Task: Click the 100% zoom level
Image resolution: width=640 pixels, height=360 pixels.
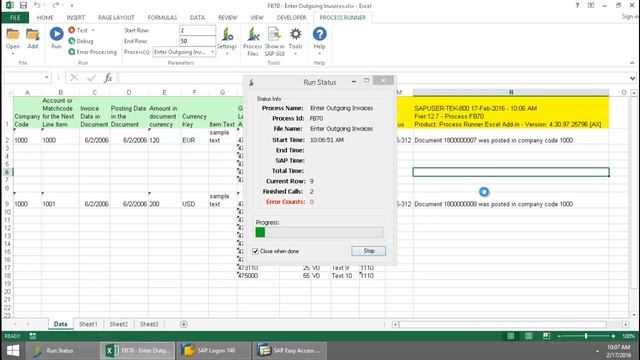Action: [x=628, y=336]
